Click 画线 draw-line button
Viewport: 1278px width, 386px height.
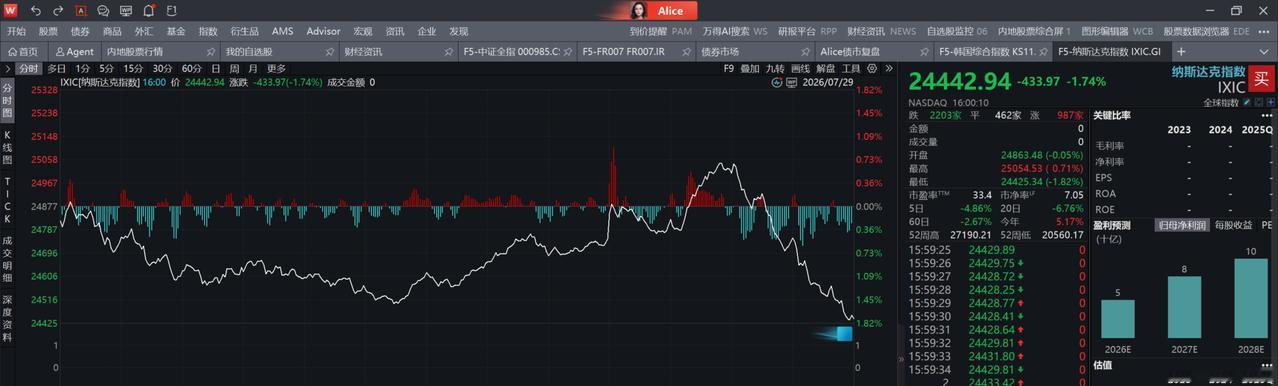point(801,69)
